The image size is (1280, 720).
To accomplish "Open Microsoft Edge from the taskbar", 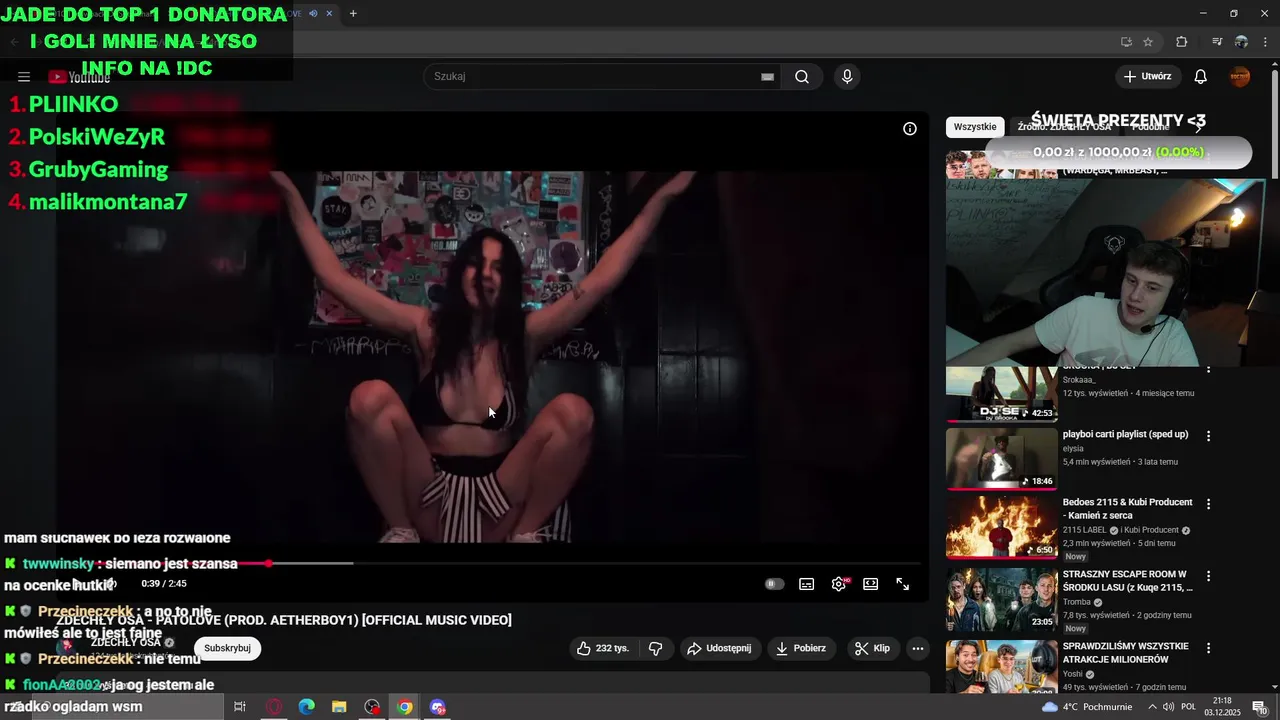I will [x=307, y=707].
